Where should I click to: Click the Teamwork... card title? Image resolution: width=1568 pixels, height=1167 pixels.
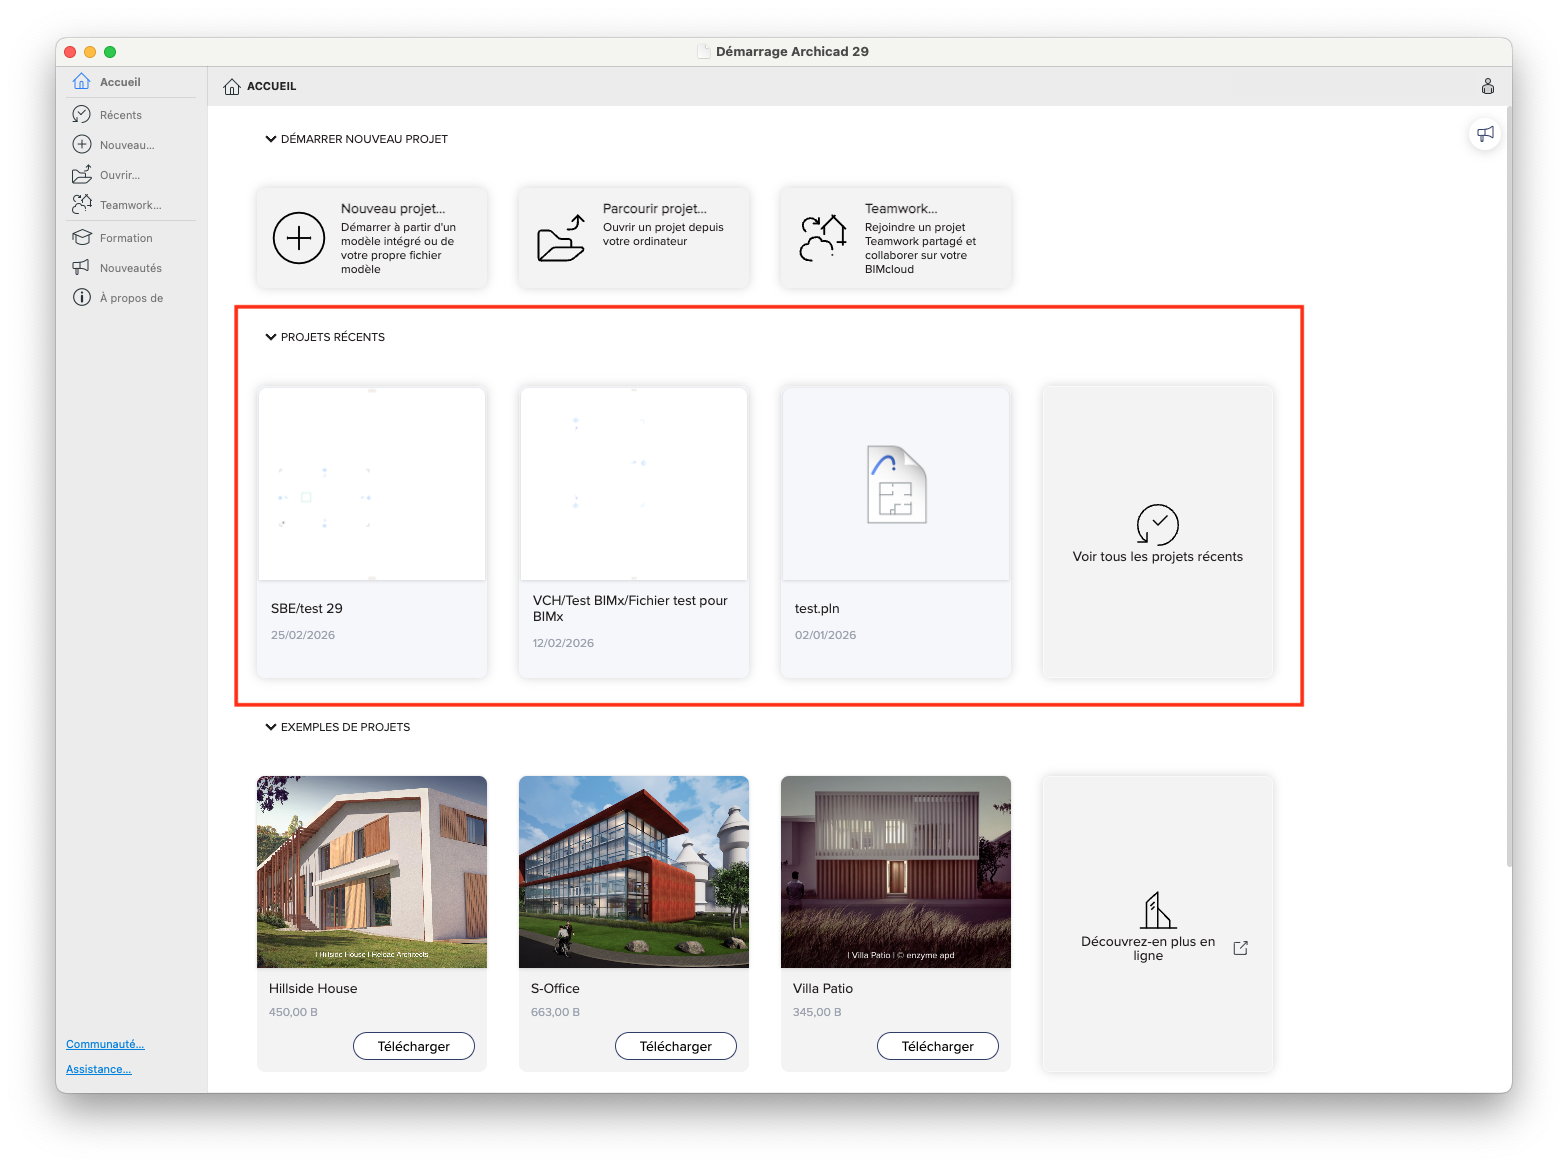click(x=901, y=209)
